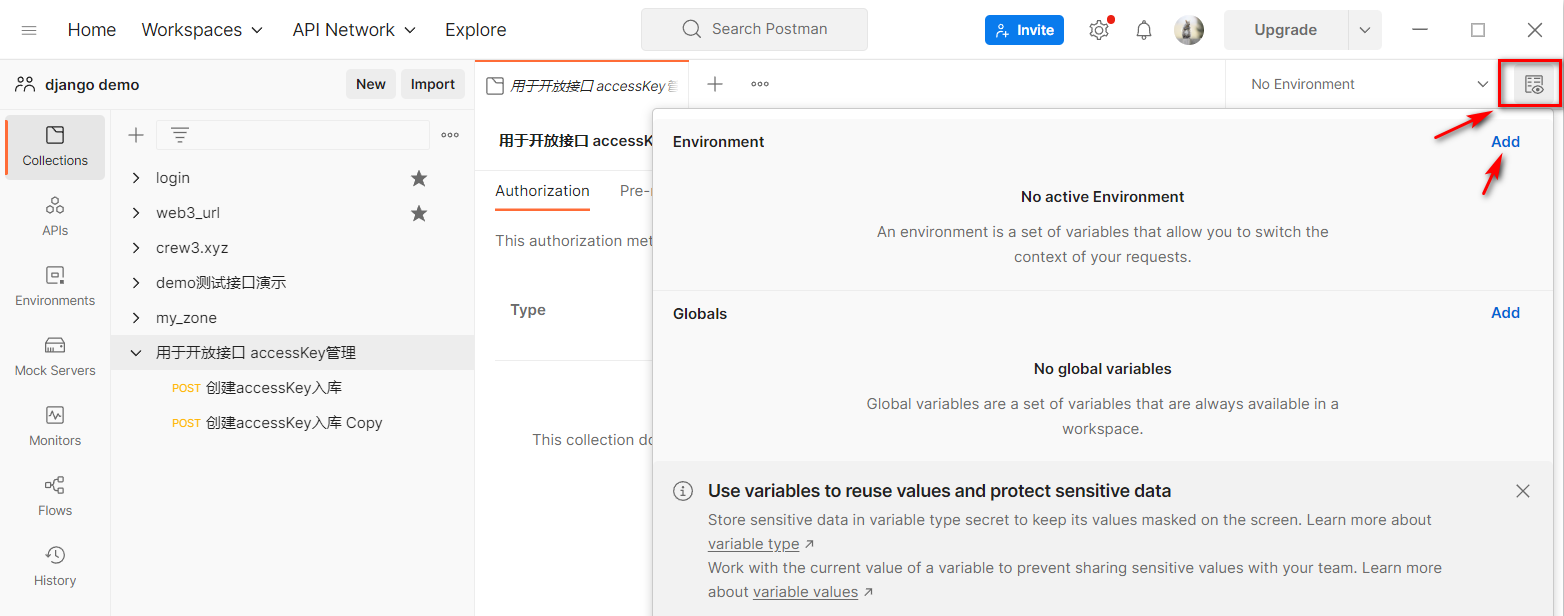
Task: Open the variable type link
Action: (754, 544)
